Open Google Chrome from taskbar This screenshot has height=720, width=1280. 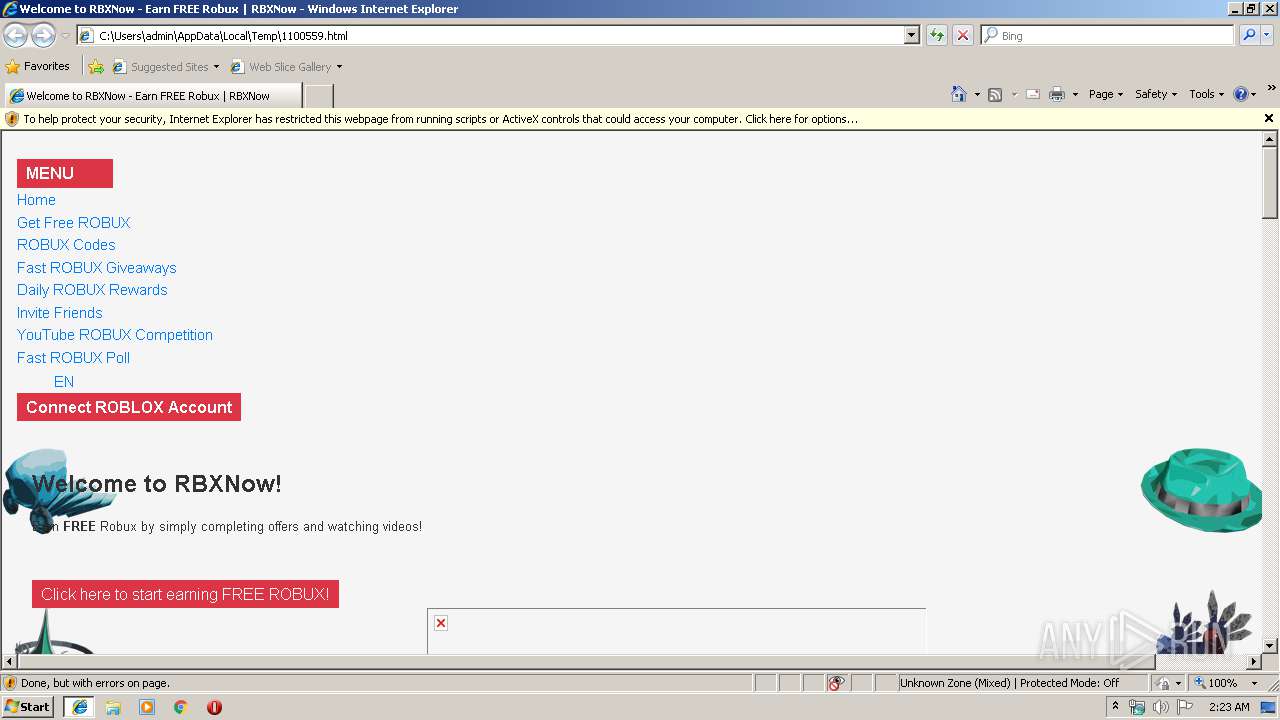[181, 707]
